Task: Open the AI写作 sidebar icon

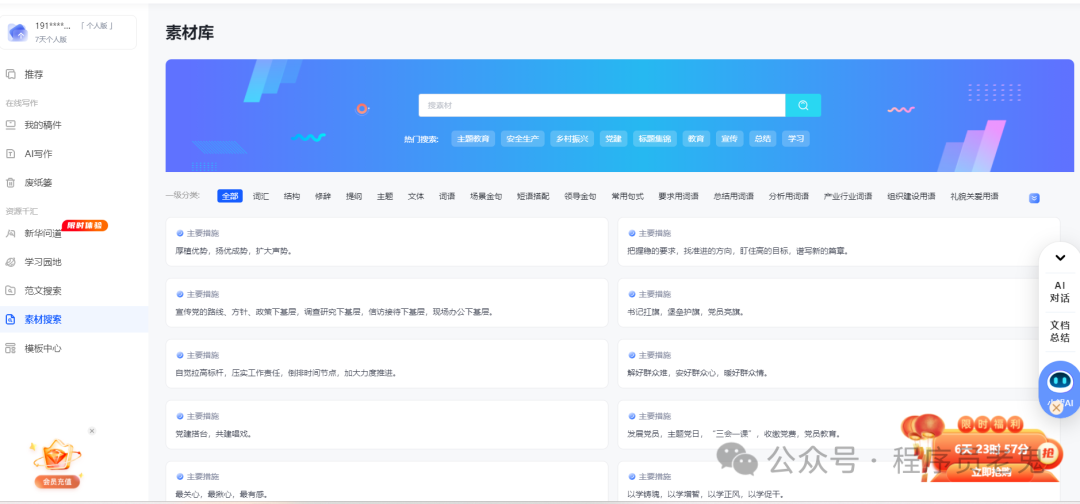Action: [x=10, y=154]
